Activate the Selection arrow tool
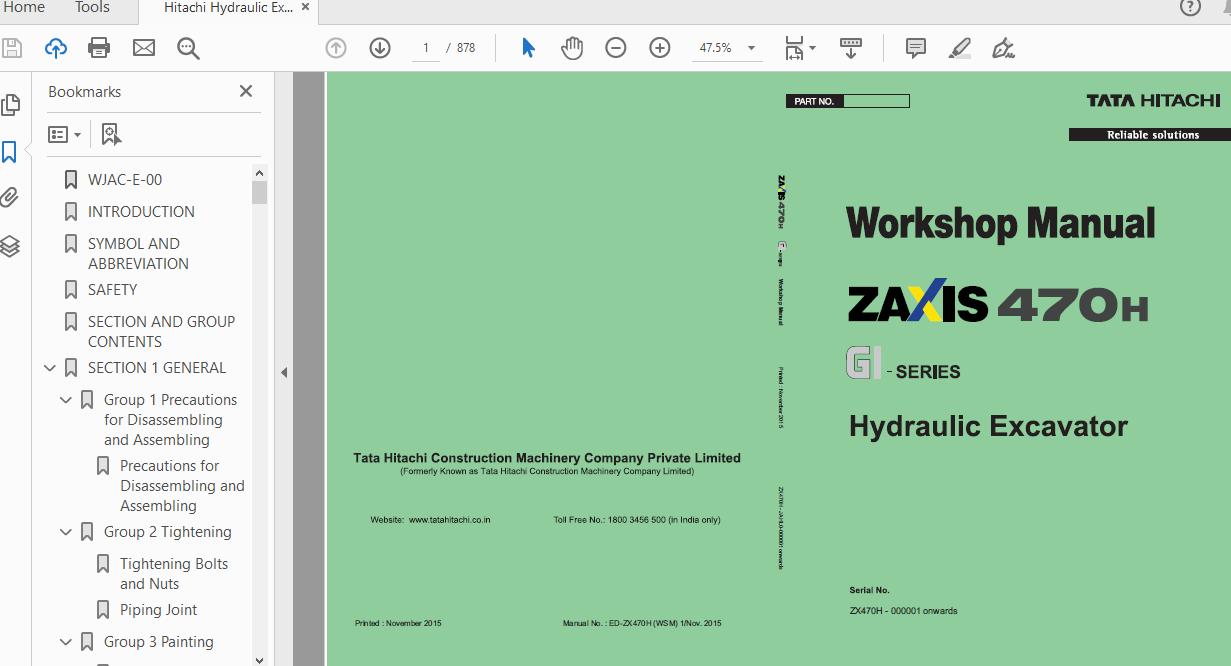1231x666 pixels. tap(528, 47)
